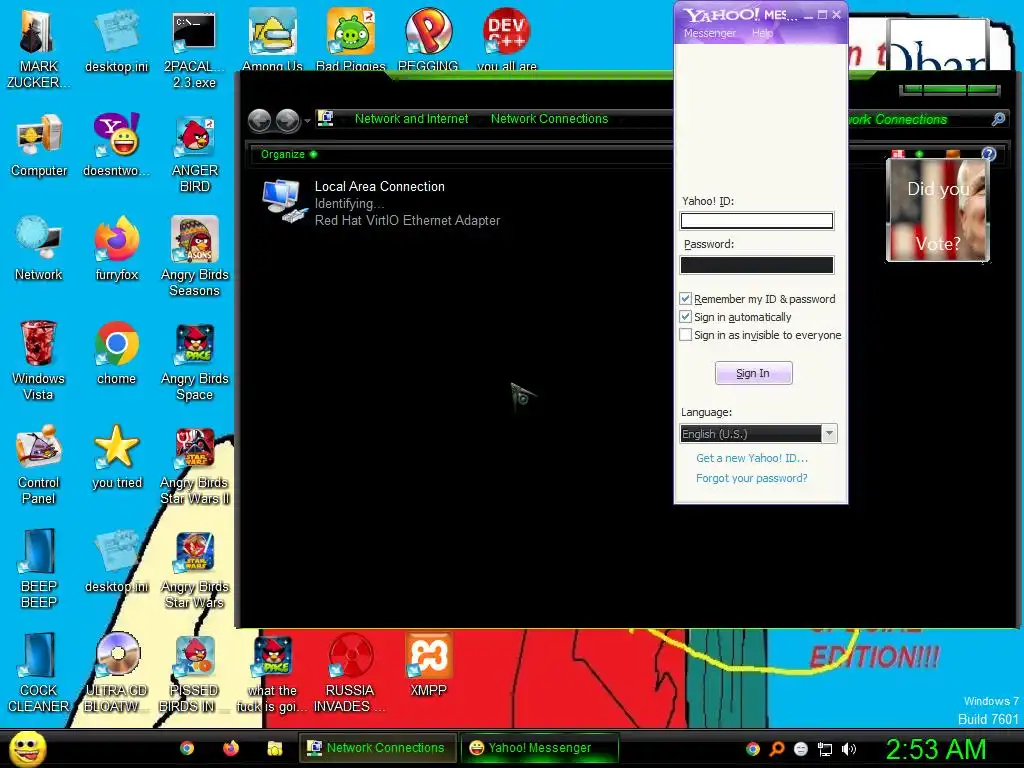
Task: Click Get a new Yahoo! ID link
Action: [x=752, y=458]
